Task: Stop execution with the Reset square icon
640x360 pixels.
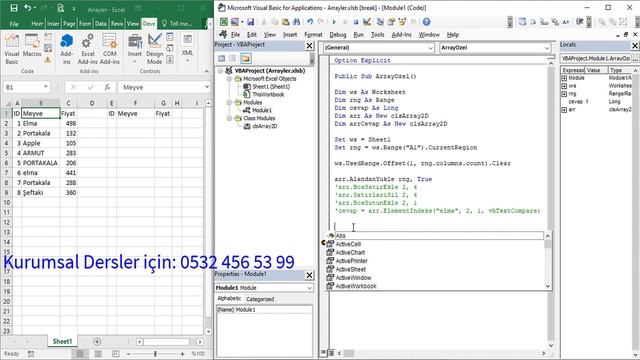Action: pyautogui.click(x=356, y=22)
